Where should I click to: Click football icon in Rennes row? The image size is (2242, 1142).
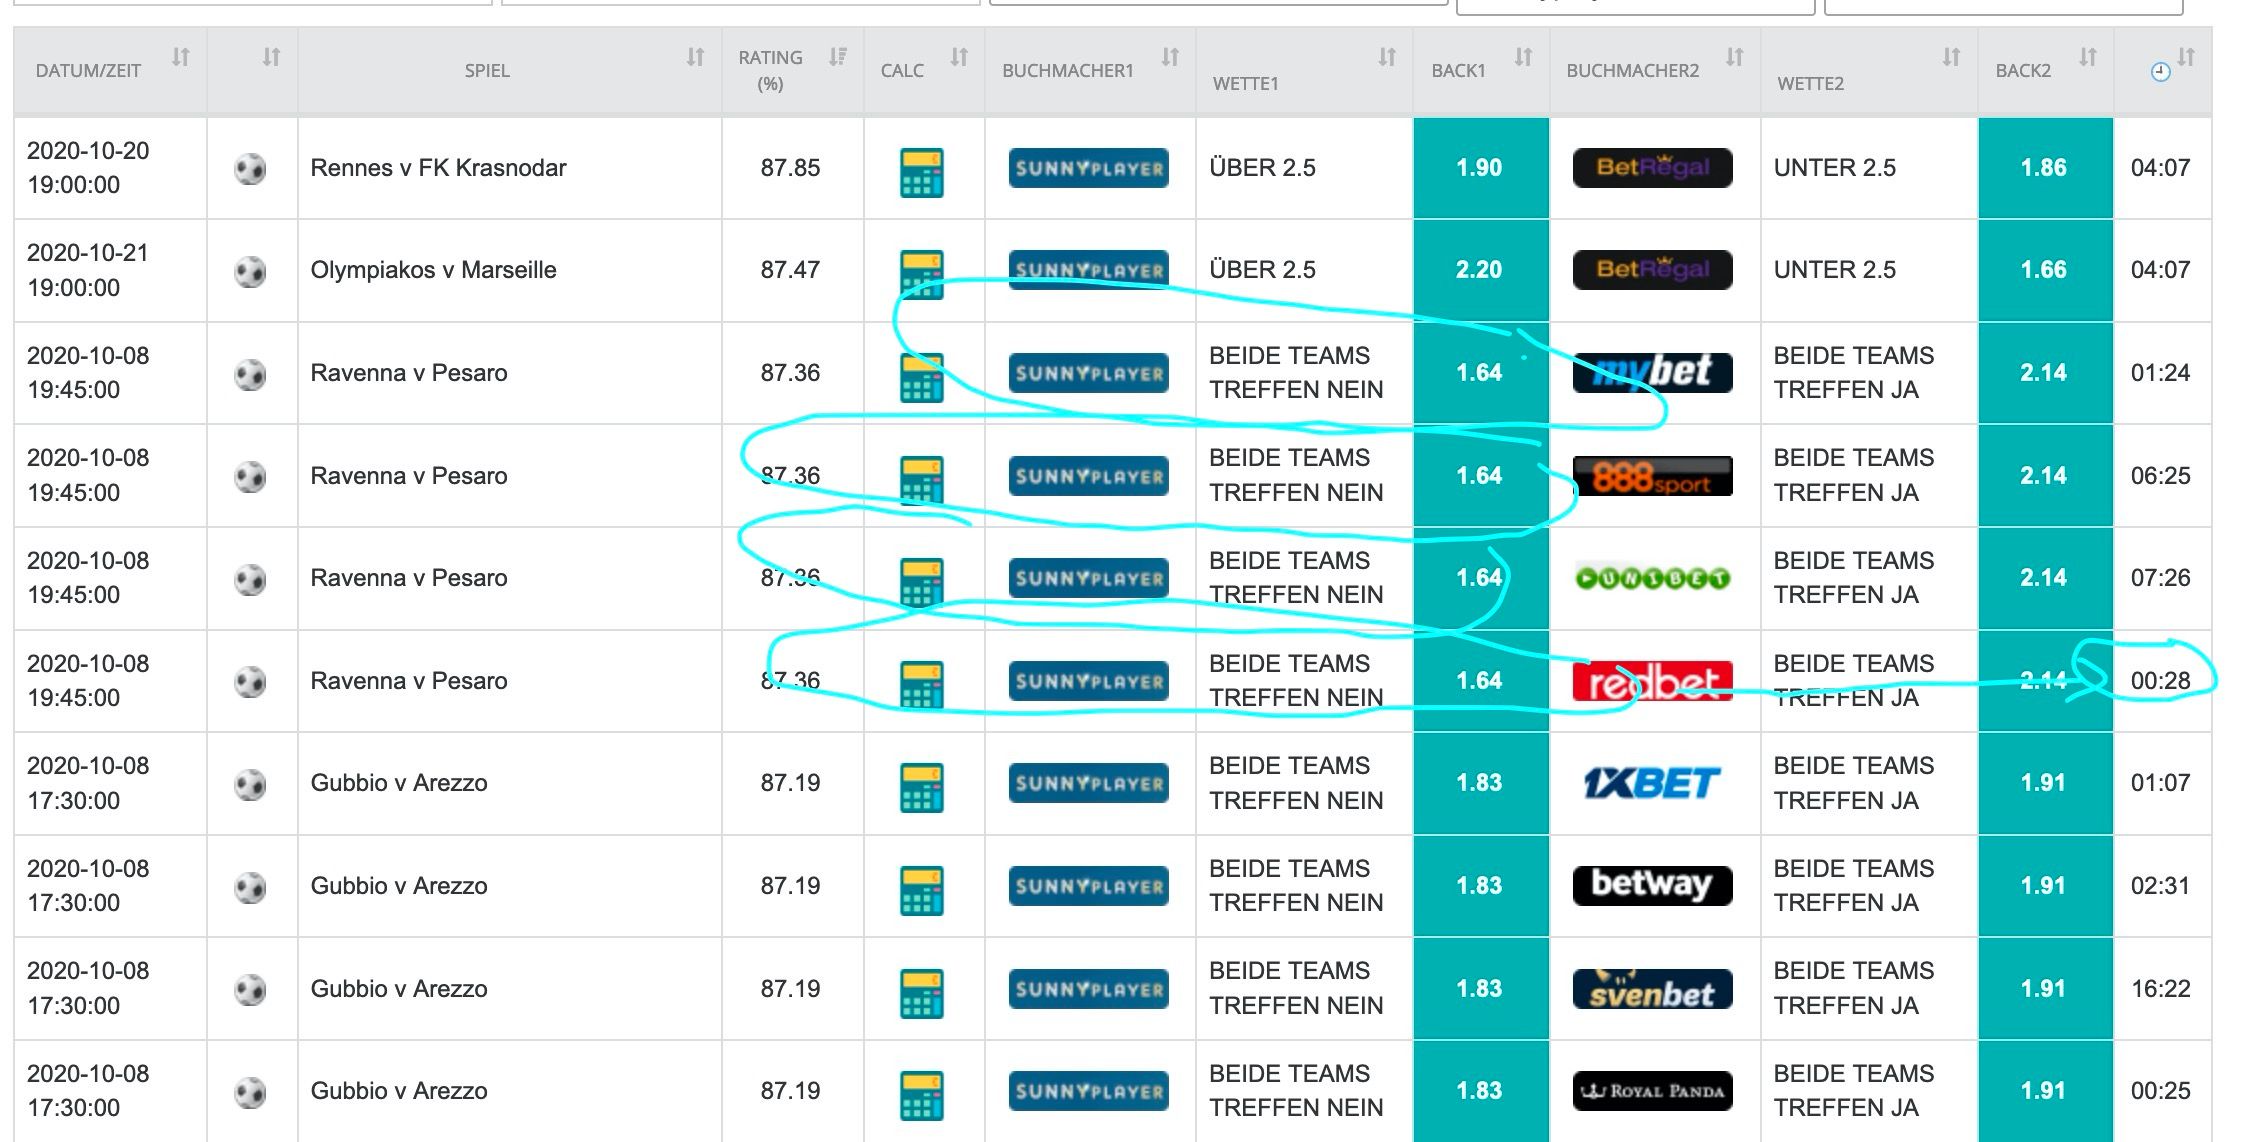click(250, 169)
